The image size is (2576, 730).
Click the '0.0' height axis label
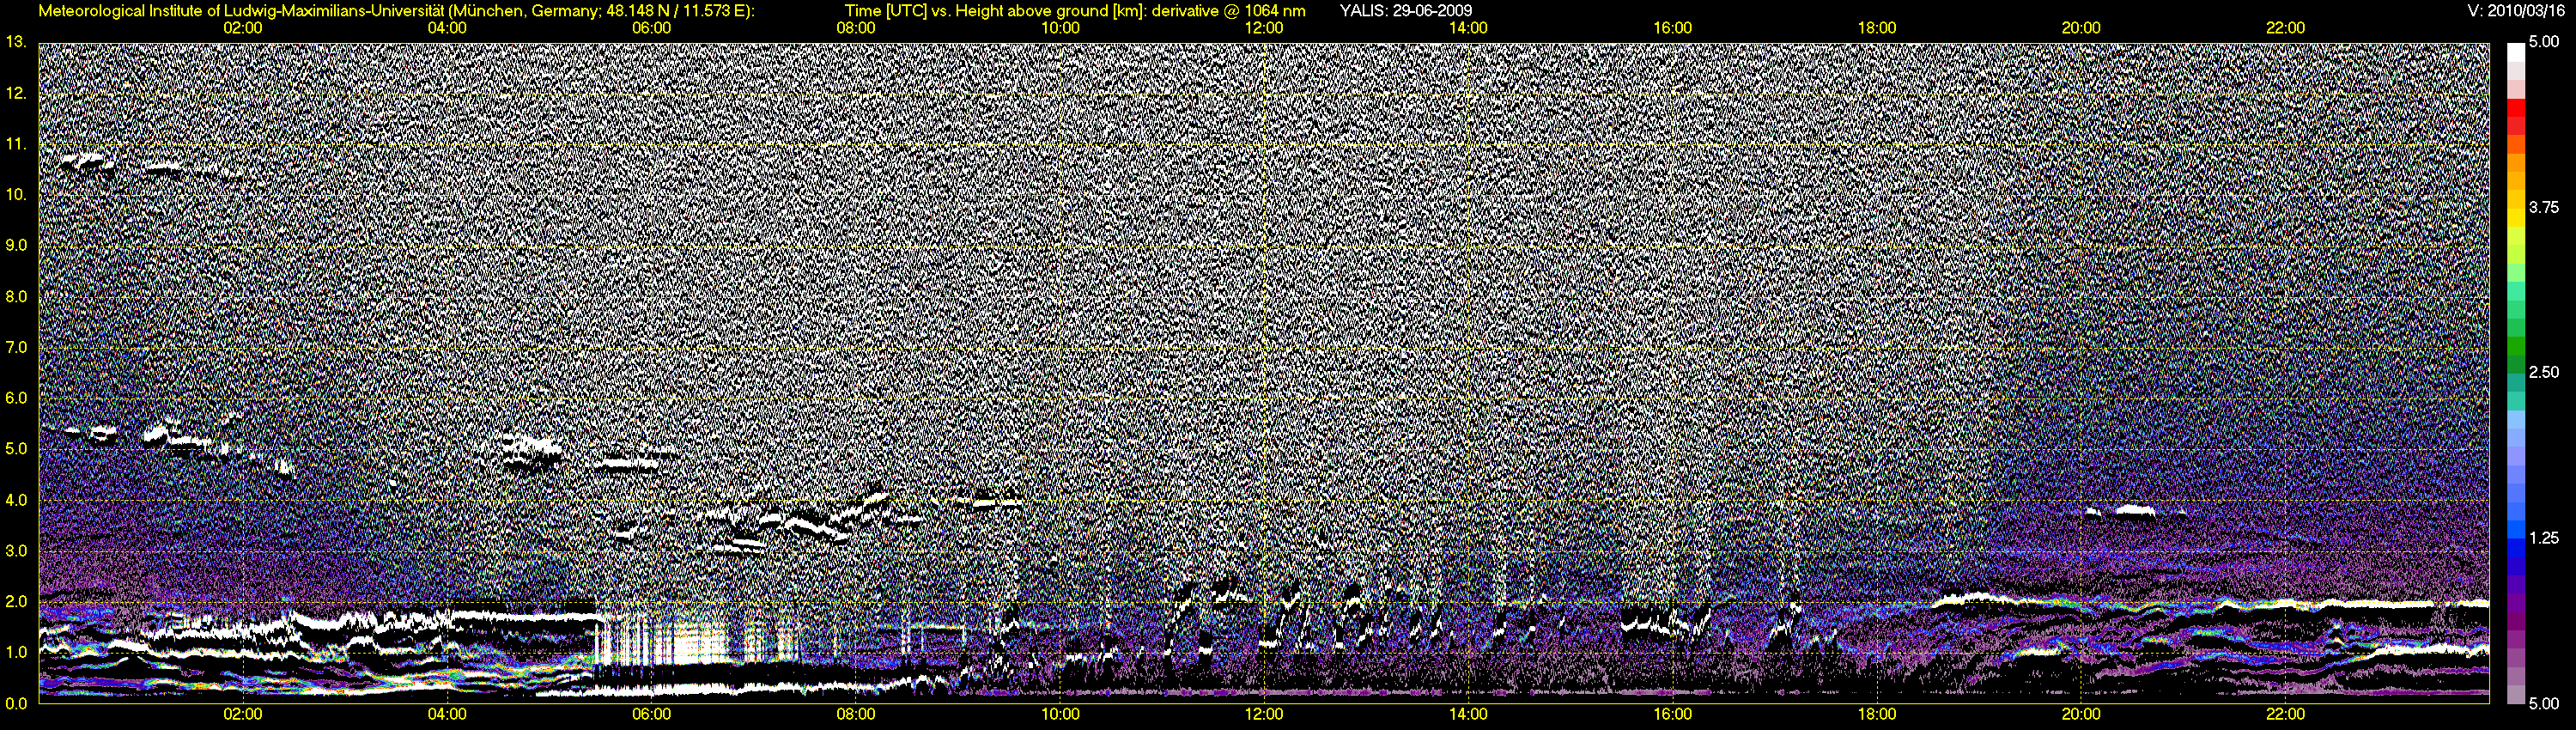coord(15,703)
